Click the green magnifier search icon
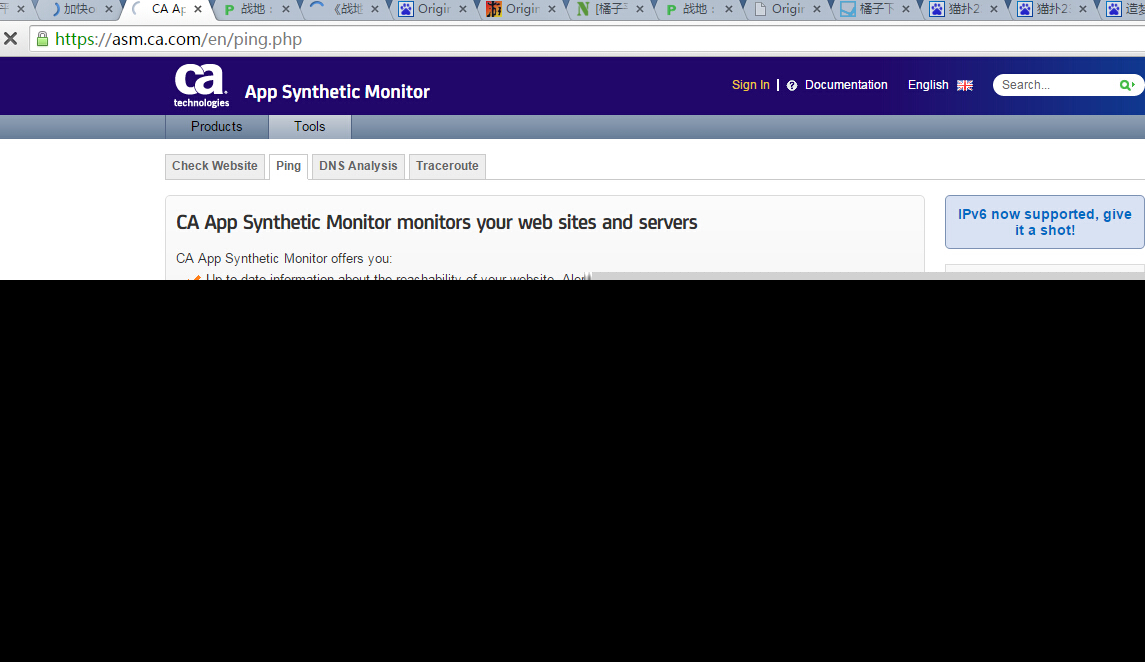 pyautogui.click(x=1127, y=85)
